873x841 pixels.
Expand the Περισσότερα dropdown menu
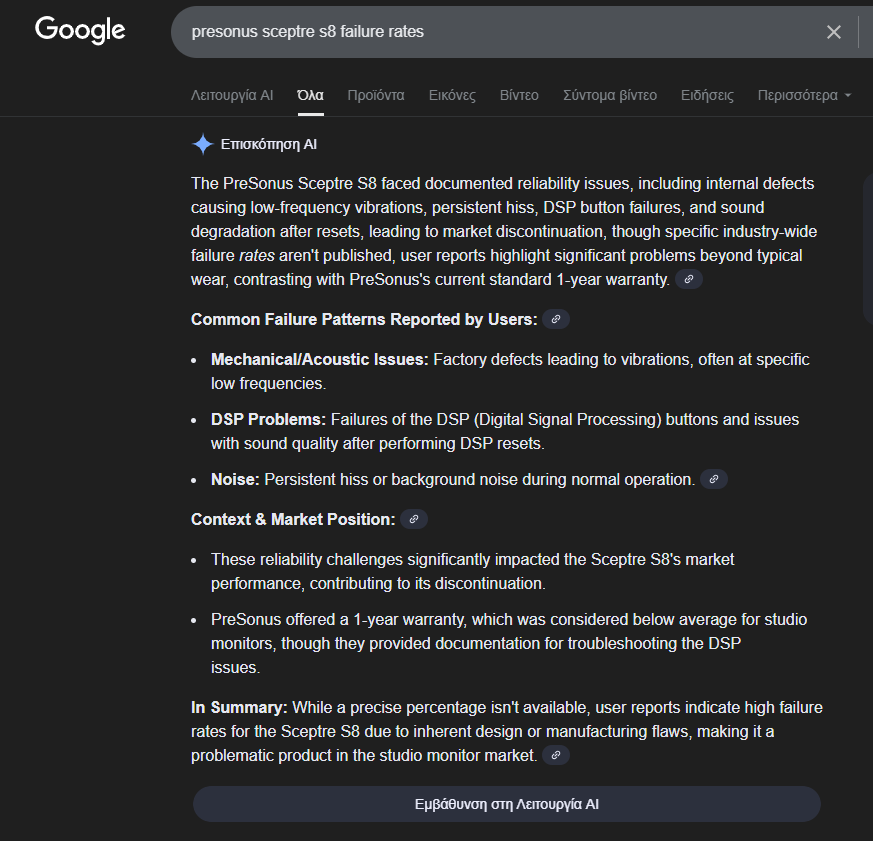click(x=804, y=95)
